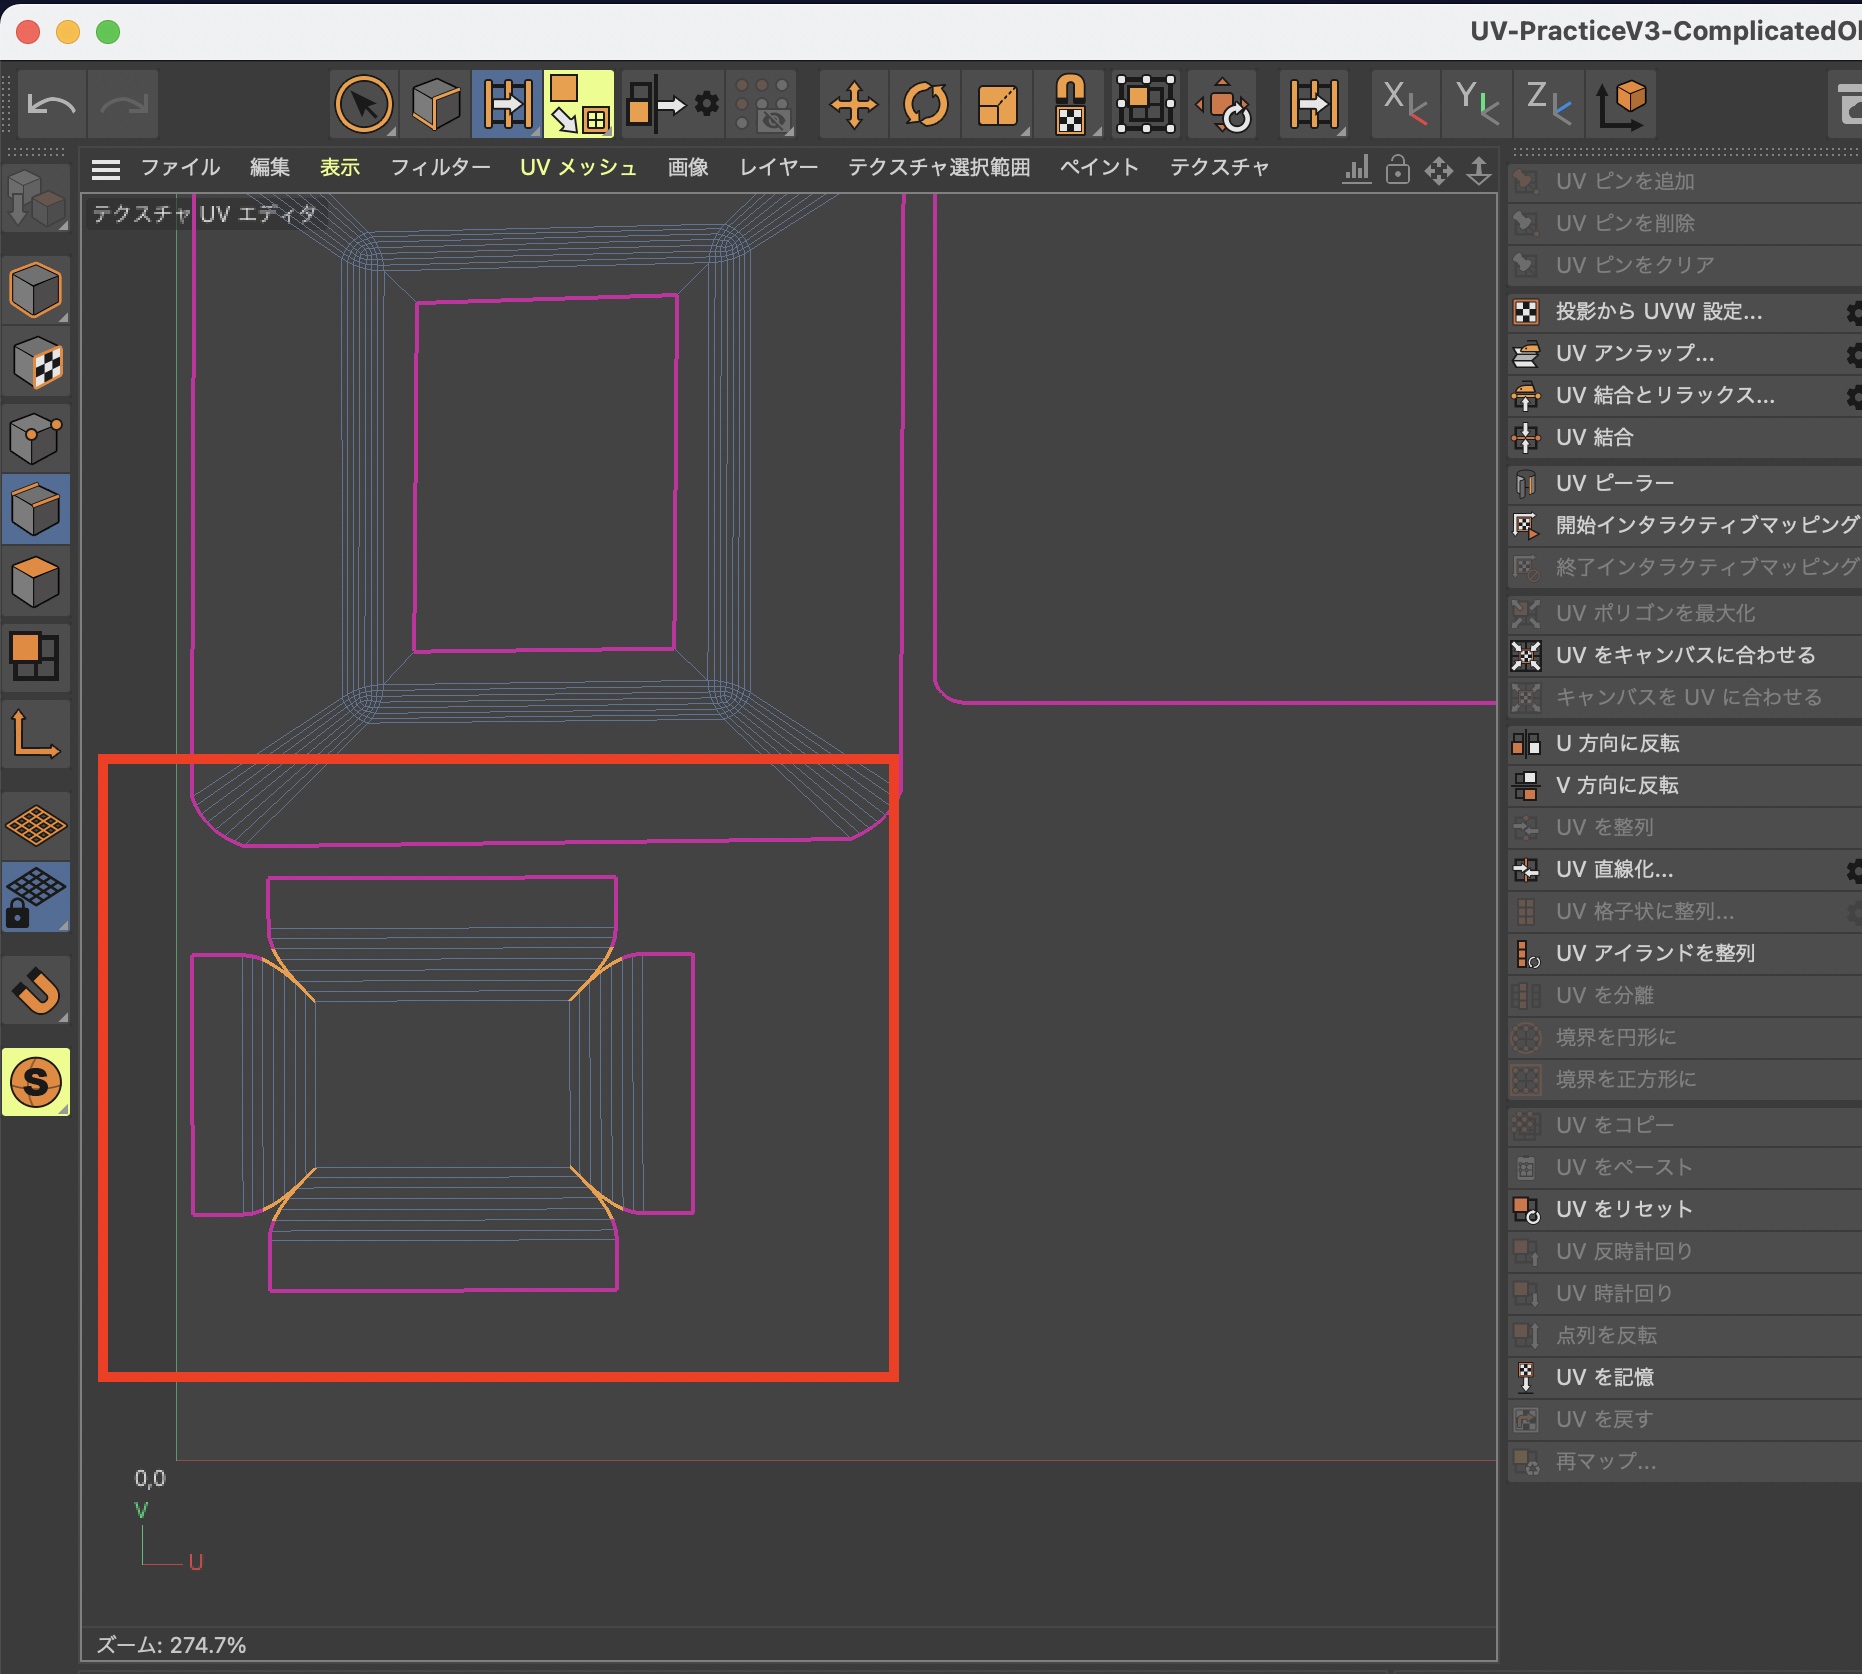Viewport: 1862px width, 1674px height.
Task: Toggle the X axis lock
Action: (1404, 104)
